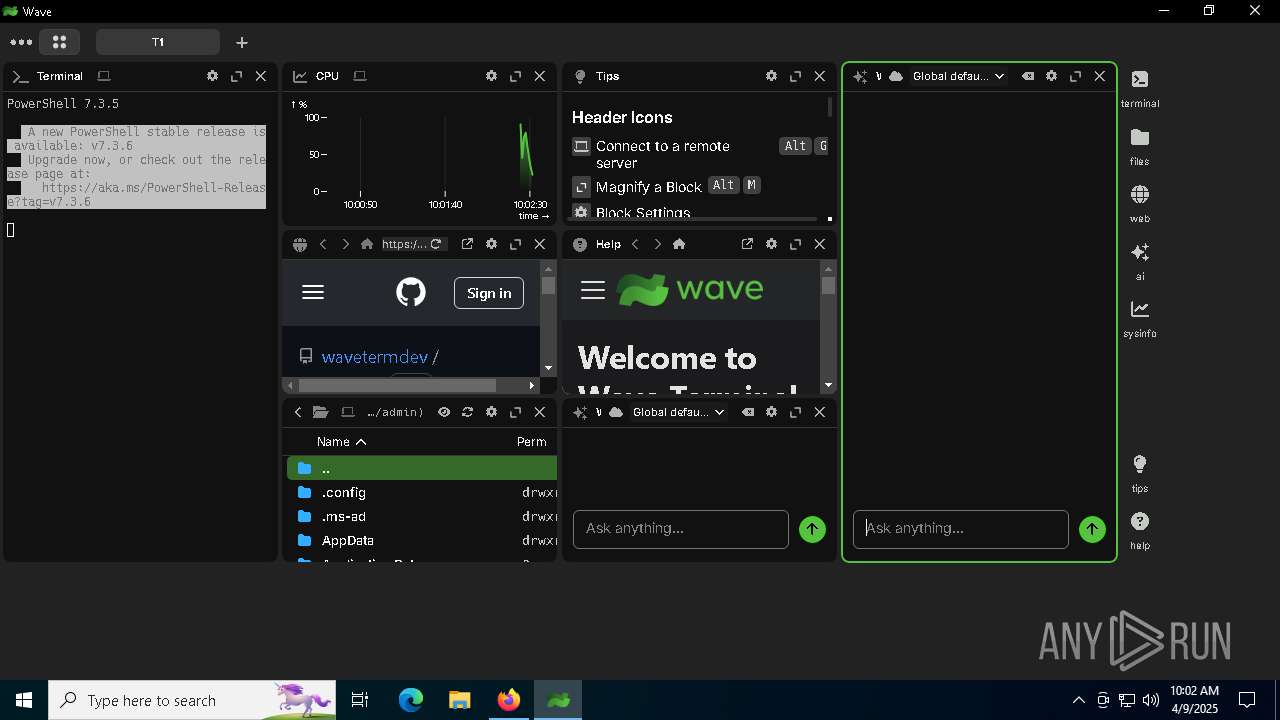Magnify the CPU block
This screenshot has width=1280, height=720.
tap(516, 76)
